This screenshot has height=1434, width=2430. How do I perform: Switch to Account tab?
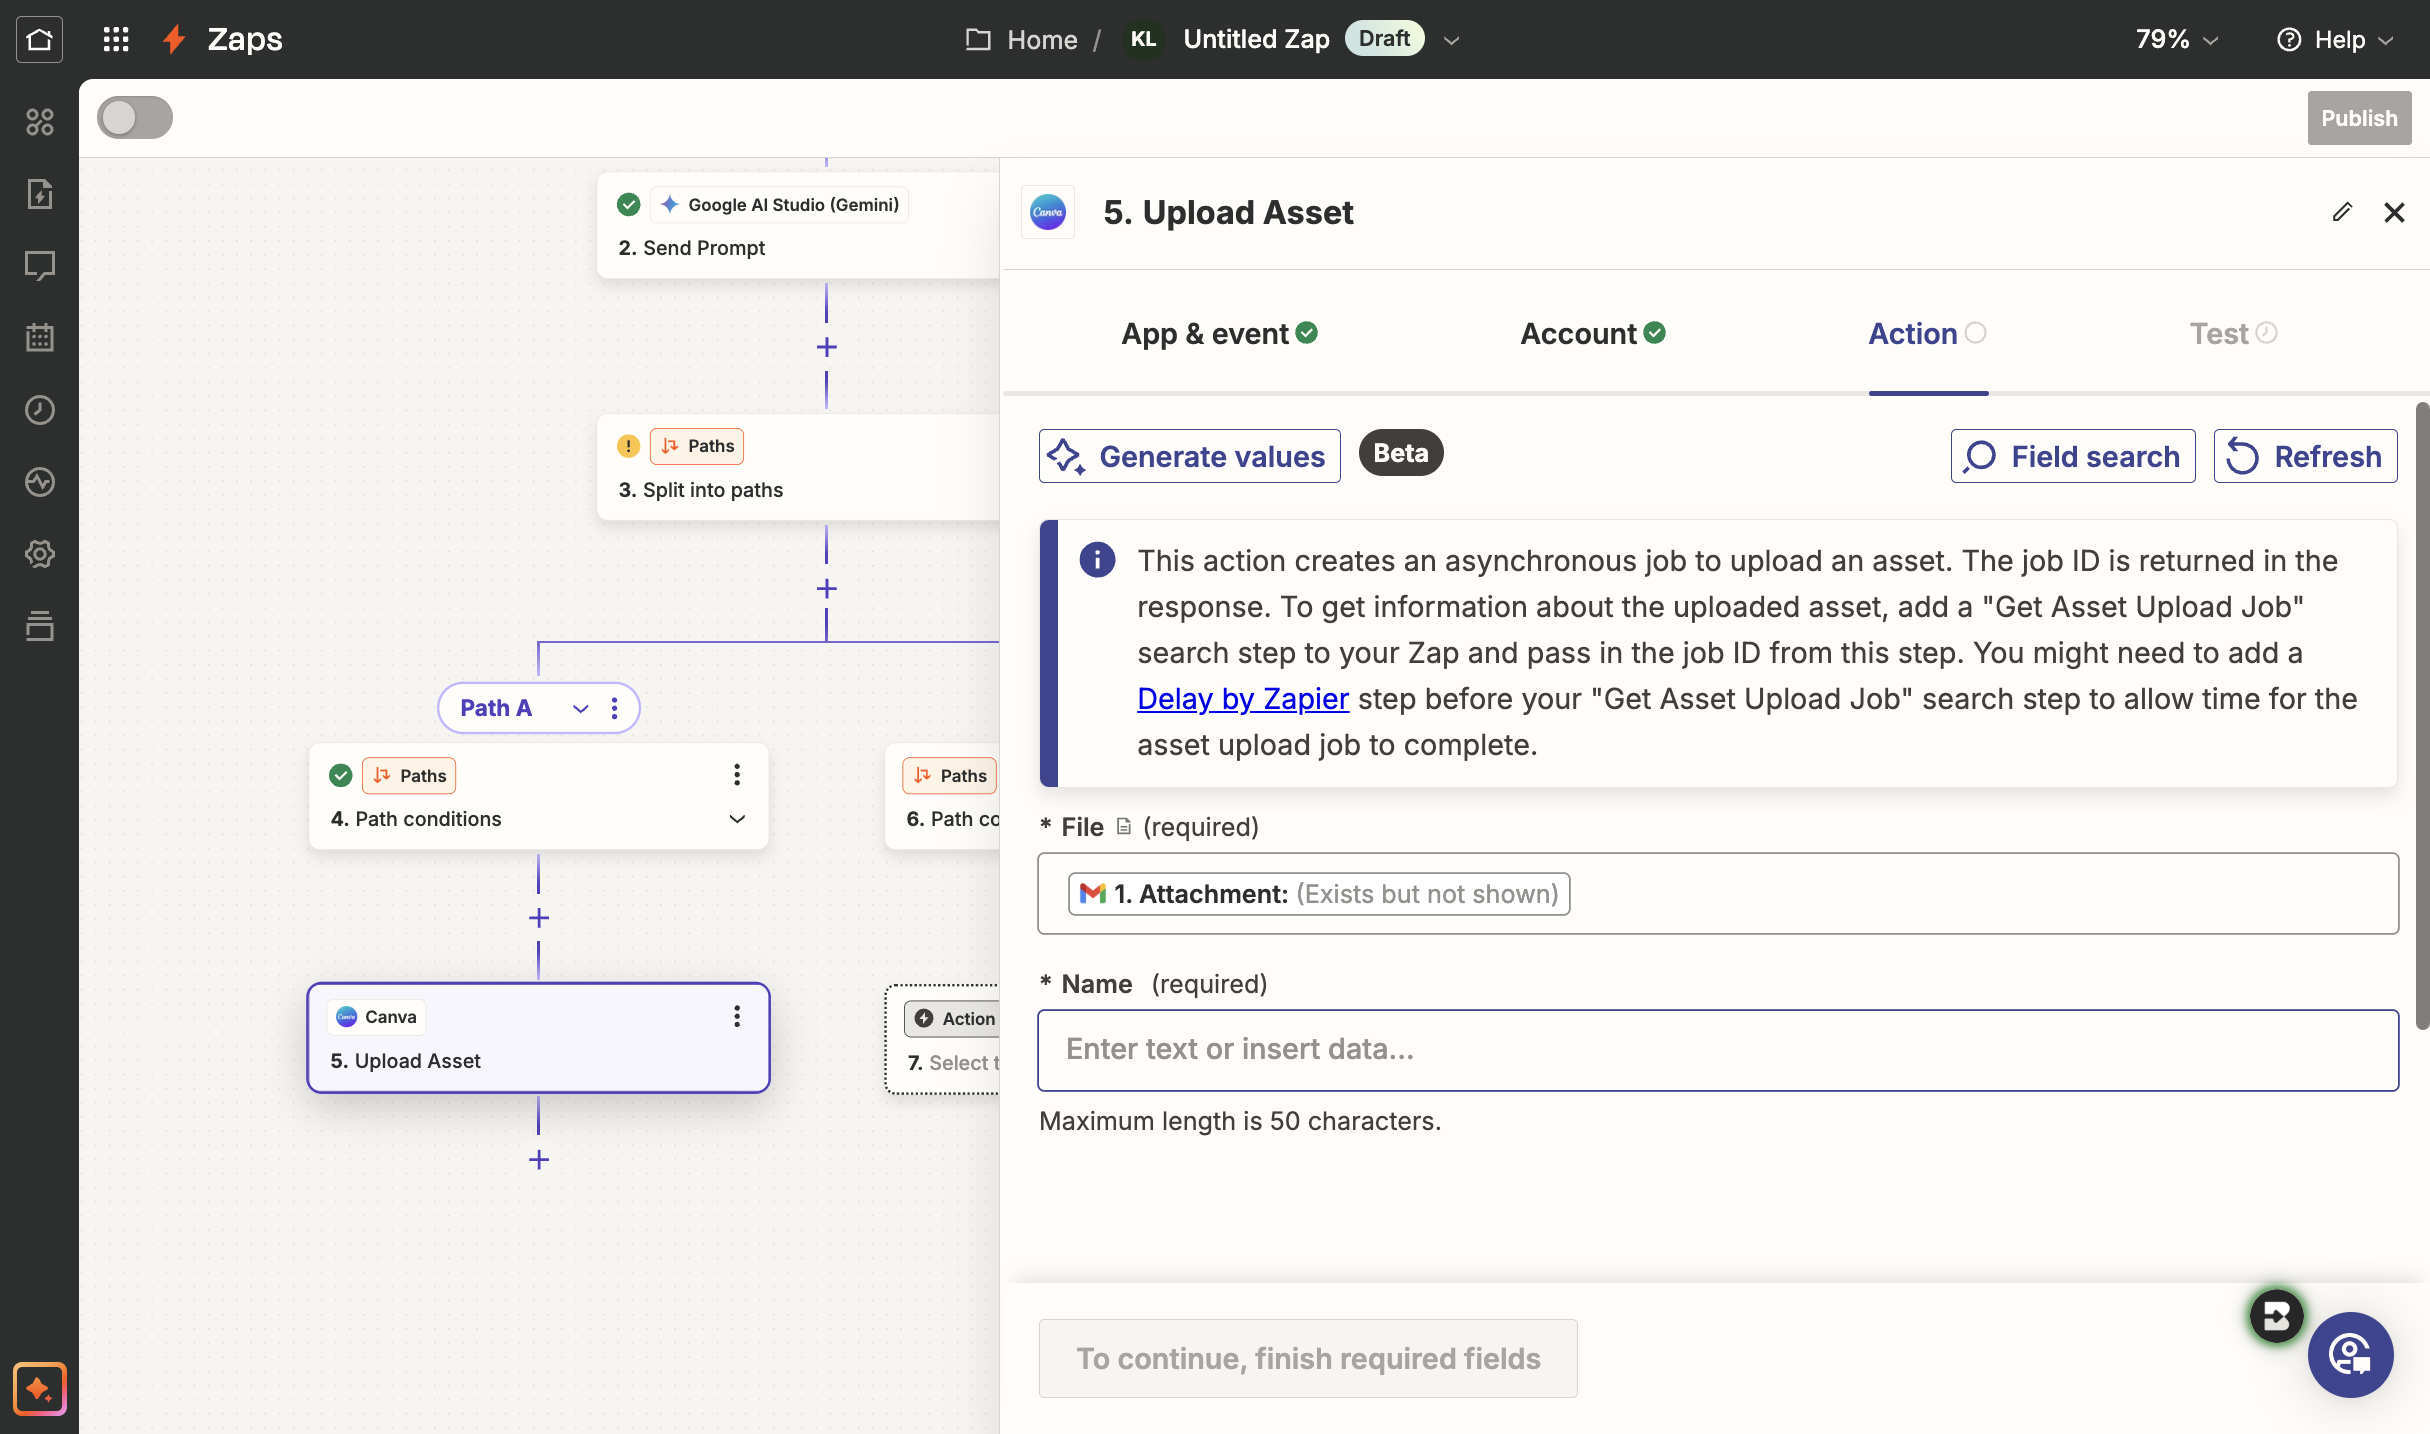click(1592, 333)
